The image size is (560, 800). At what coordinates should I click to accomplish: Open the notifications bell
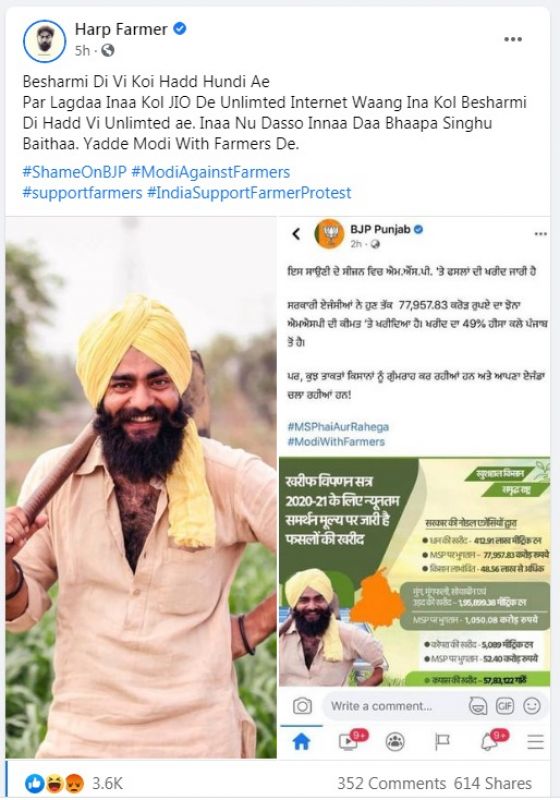[x=491, y=741]
